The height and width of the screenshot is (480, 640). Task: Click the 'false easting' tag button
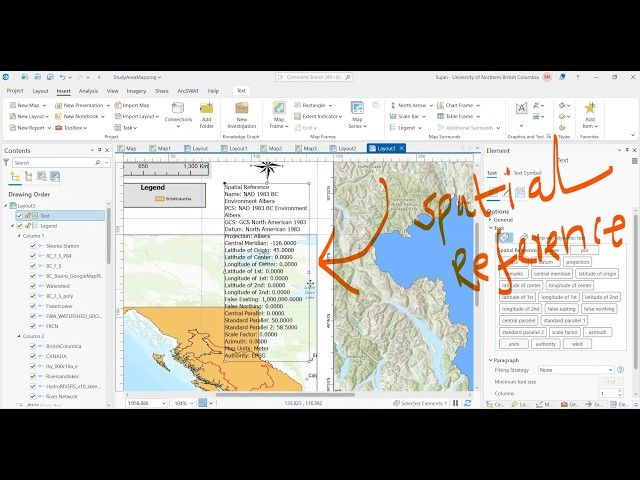pyautogui.click(x=561, y=309)
